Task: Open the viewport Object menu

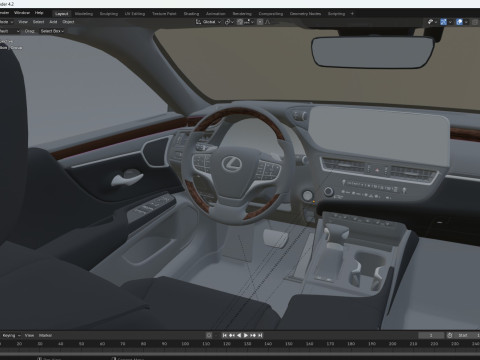Action: pos(68,22)
